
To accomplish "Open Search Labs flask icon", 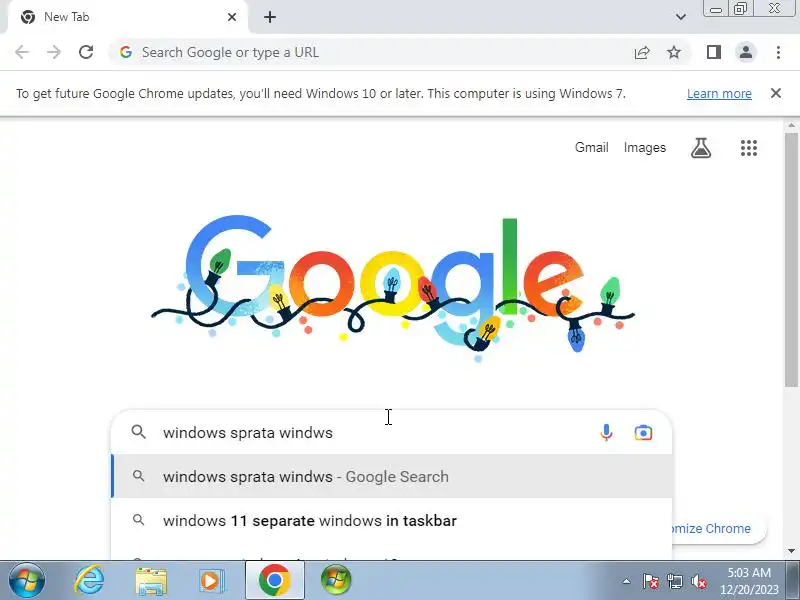I will pyautogui.click(x=701, y=148).
